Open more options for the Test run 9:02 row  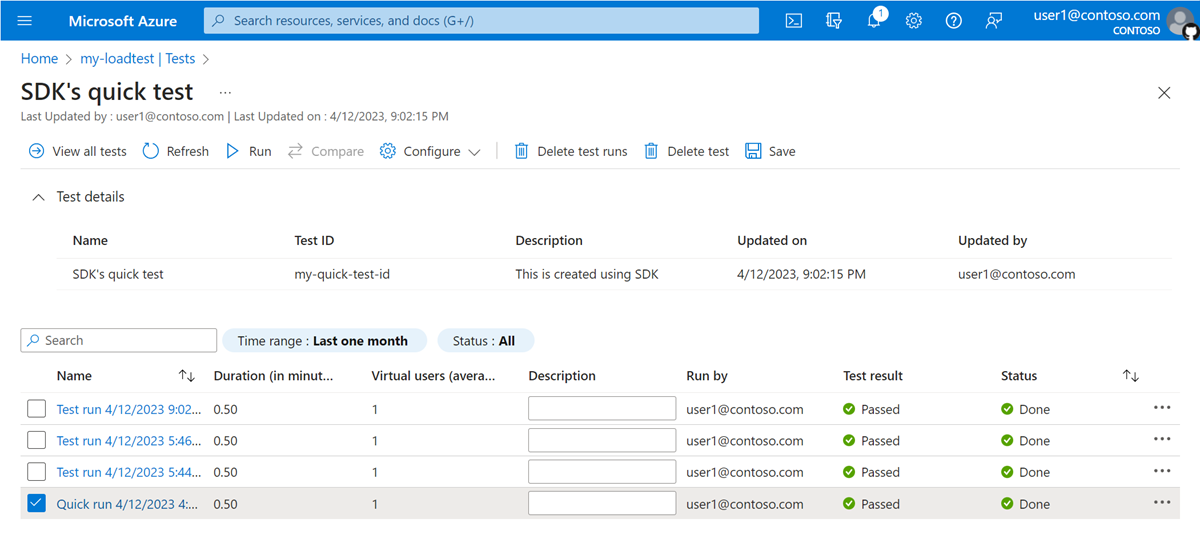click(1162, 408)
